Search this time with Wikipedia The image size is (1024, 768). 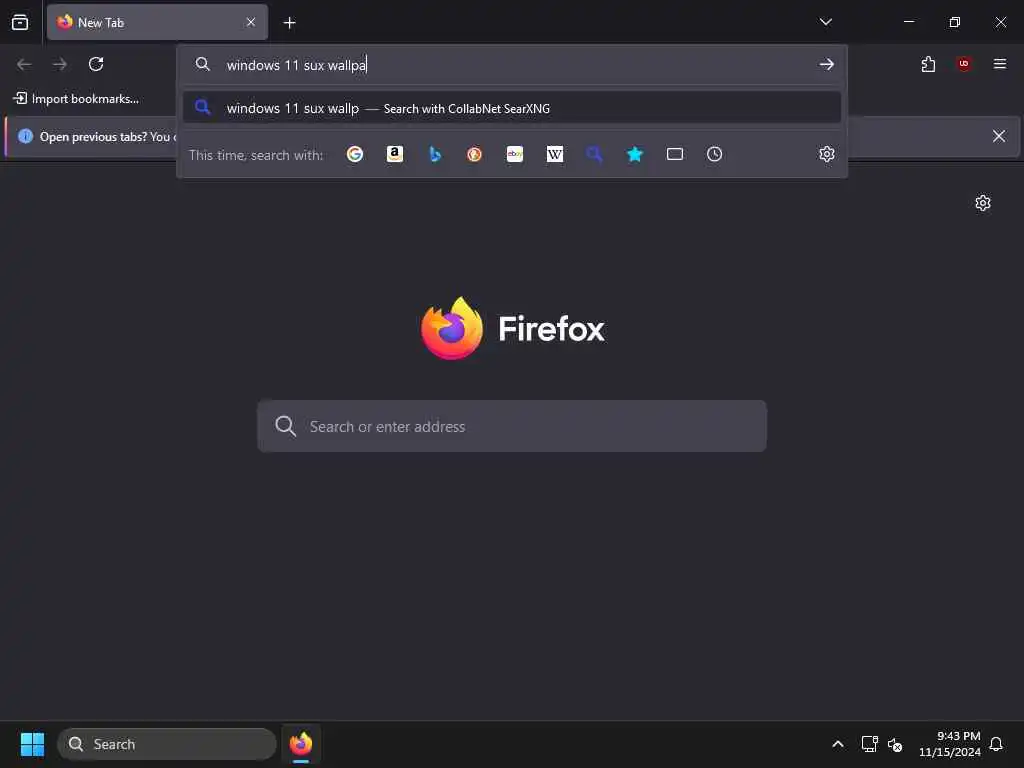pyautogui.click(x=554, y=154)
